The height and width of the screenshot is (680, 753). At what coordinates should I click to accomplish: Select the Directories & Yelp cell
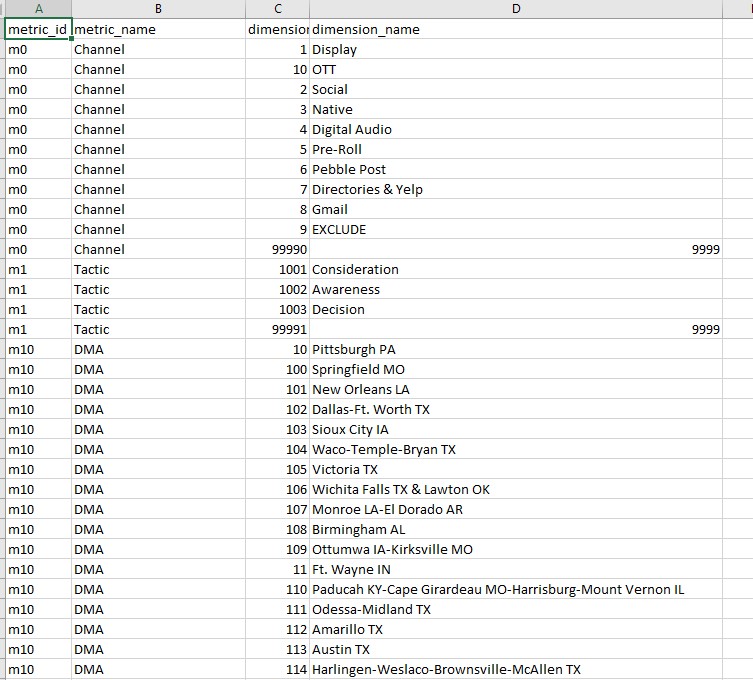point(516,190)
